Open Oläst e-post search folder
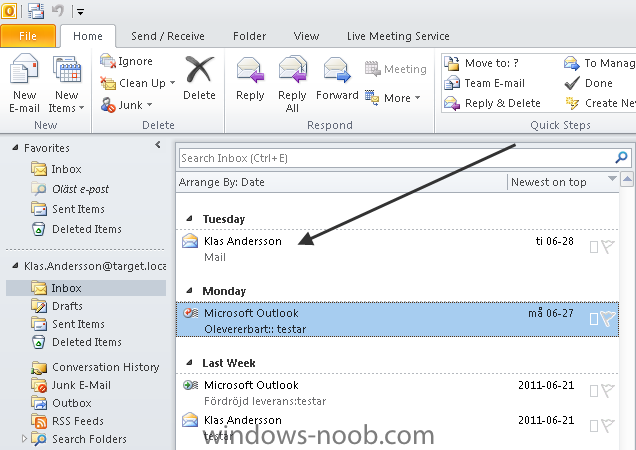 [71, 189]
